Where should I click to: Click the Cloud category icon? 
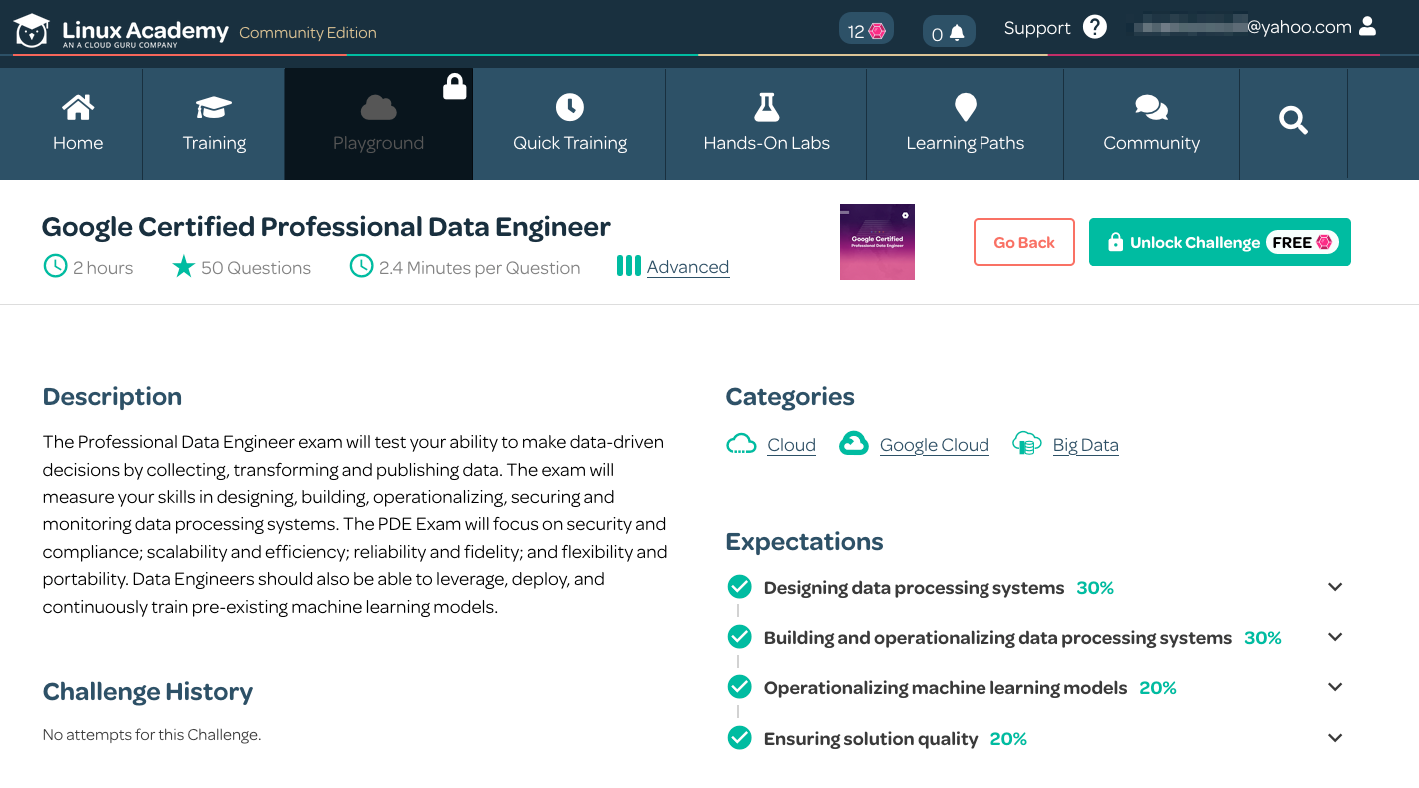741,444
